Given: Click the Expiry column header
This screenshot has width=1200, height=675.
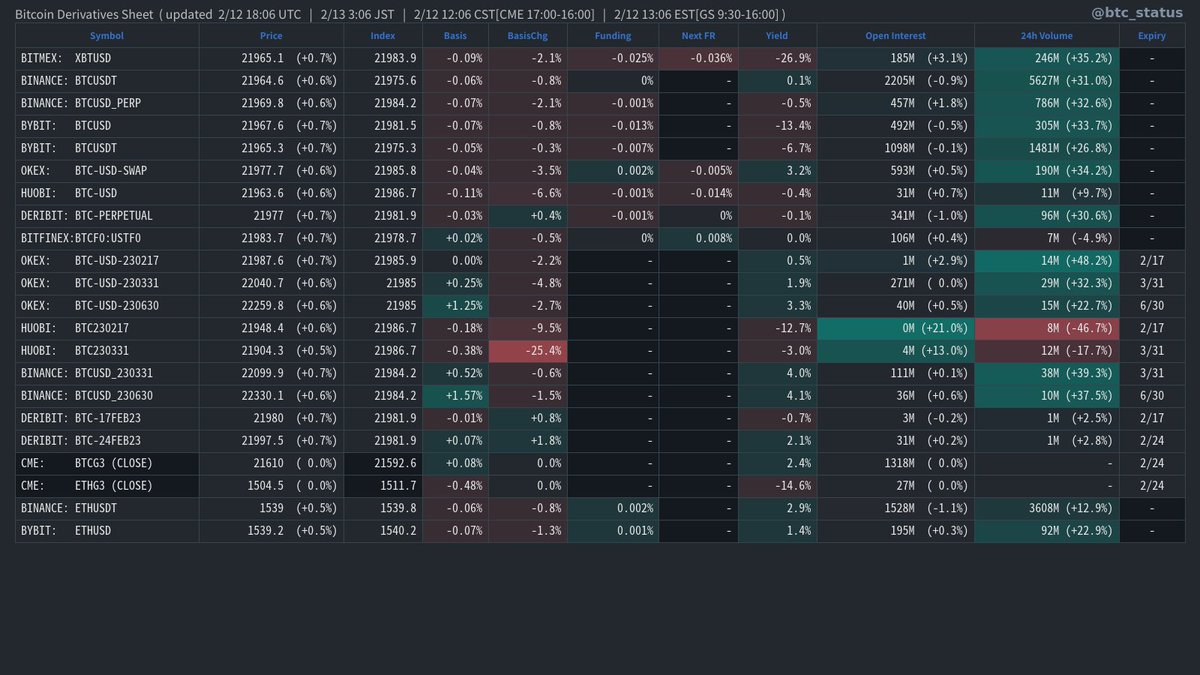Looking at the screenshot, I should (x=1152, y=36).
